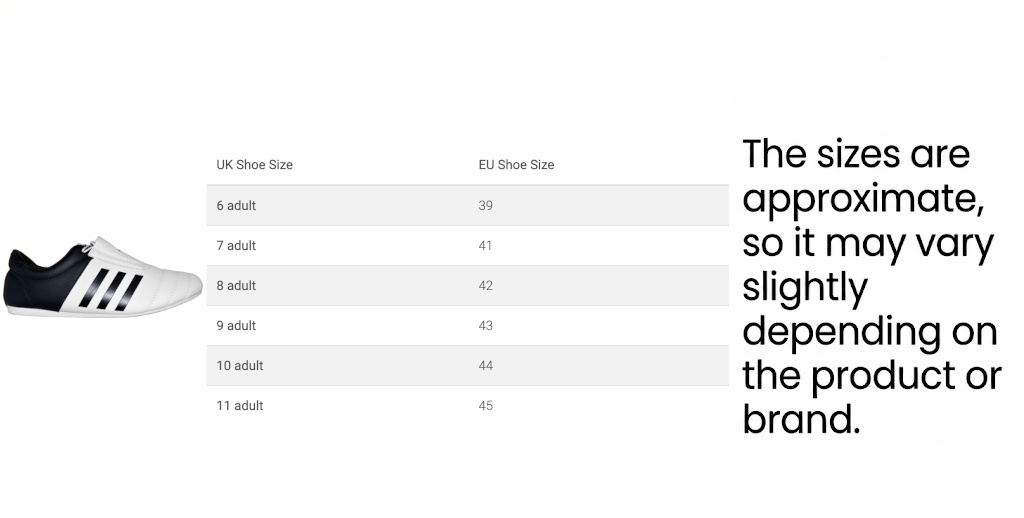Click the EU size 42 cell
The width and height of the screenshot is (1024, 518).
click(485, 285)
